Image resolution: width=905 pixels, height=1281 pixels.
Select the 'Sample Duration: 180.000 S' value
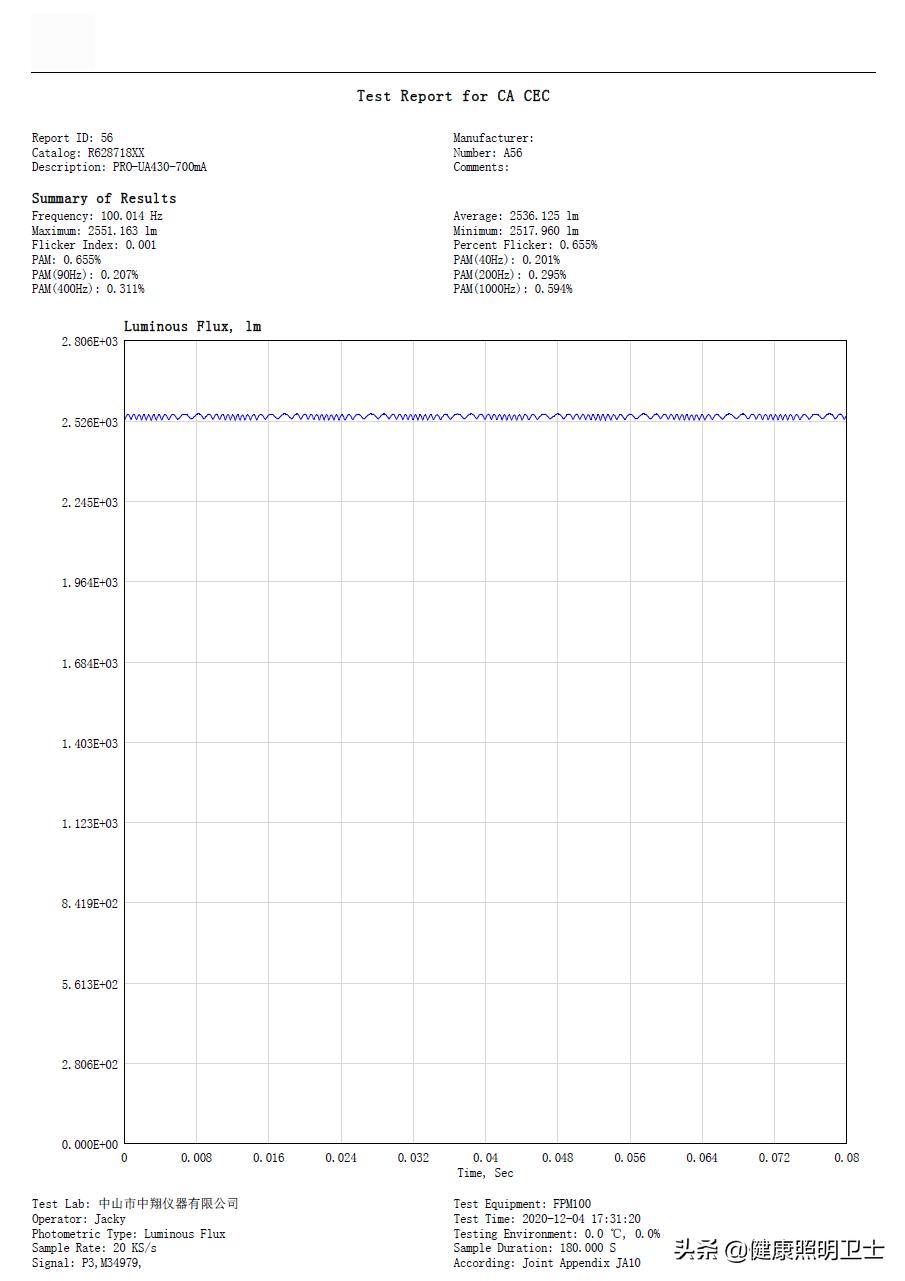tap(535, 1248)
